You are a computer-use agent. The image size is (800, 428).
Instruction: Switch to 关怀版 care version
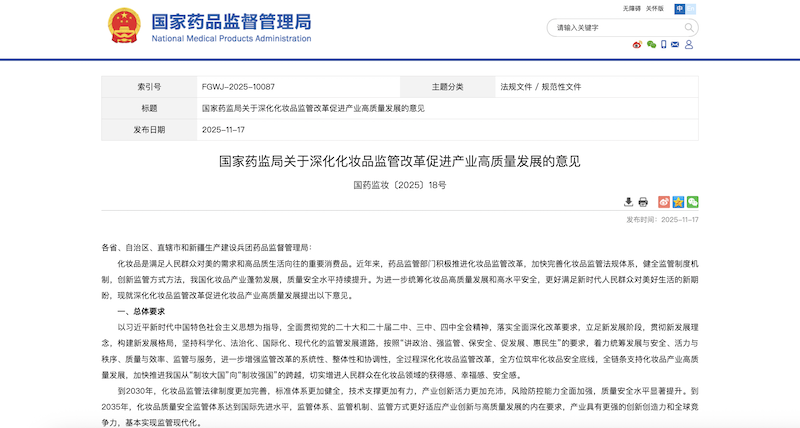tap(654, 8)
